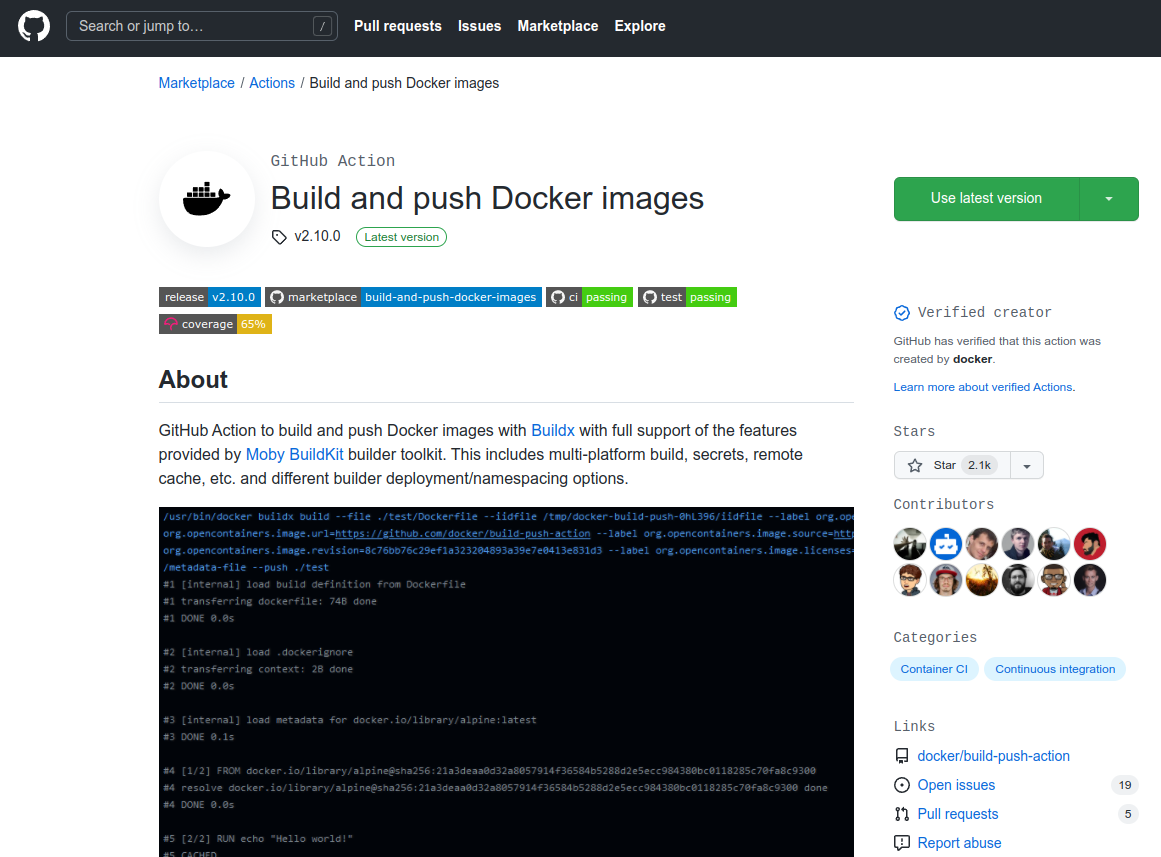Click the Latest version label badge
Image resolution: width=1161 pixels, height=857 pixels.
click(401, 237)
